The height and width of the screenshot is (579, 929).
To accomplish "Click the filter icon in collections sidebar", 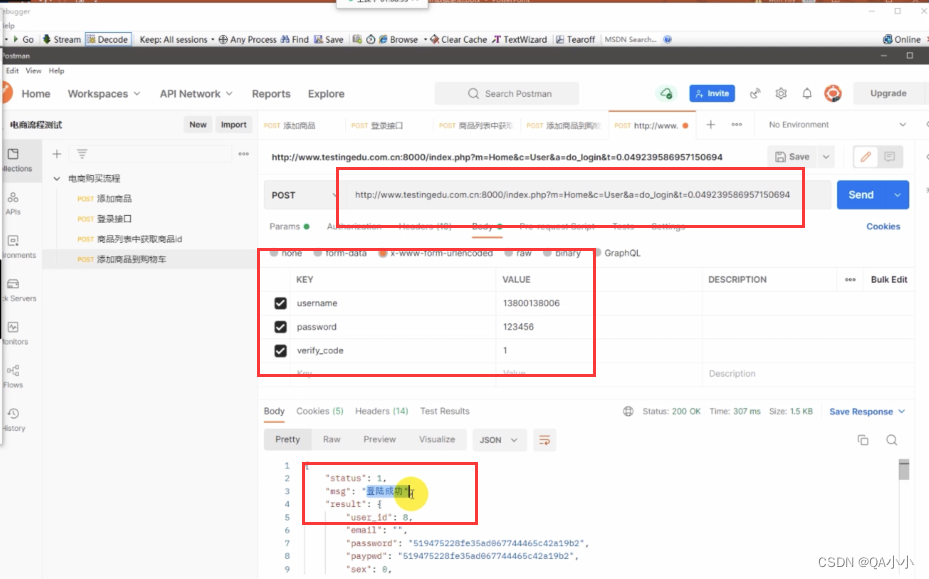I will (x=82, y=154).
